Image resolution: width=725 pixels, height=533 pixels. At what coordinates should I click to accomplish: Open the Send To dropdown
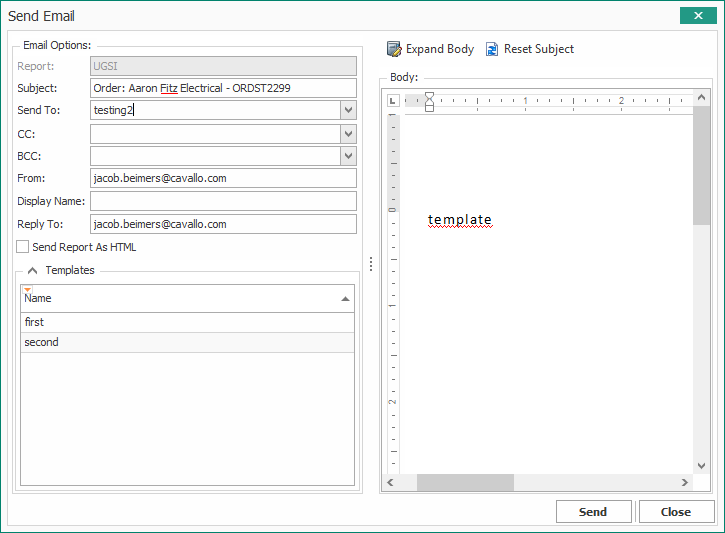point(348,110)
